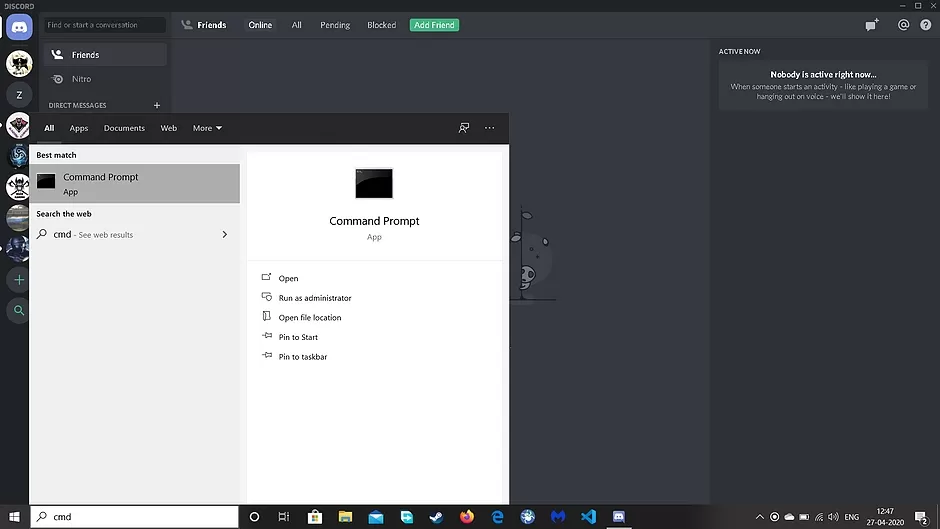This screenshot has height=529, width=940.
Task: Open Malwarebytes from taskbar
Action: [558, 516]
